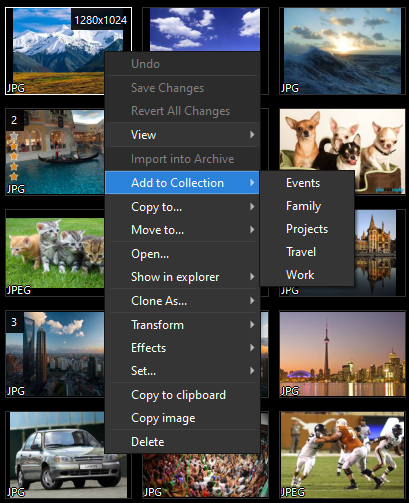
Task: Open the Copy to... submenu
Action: (x=182, y=207)
